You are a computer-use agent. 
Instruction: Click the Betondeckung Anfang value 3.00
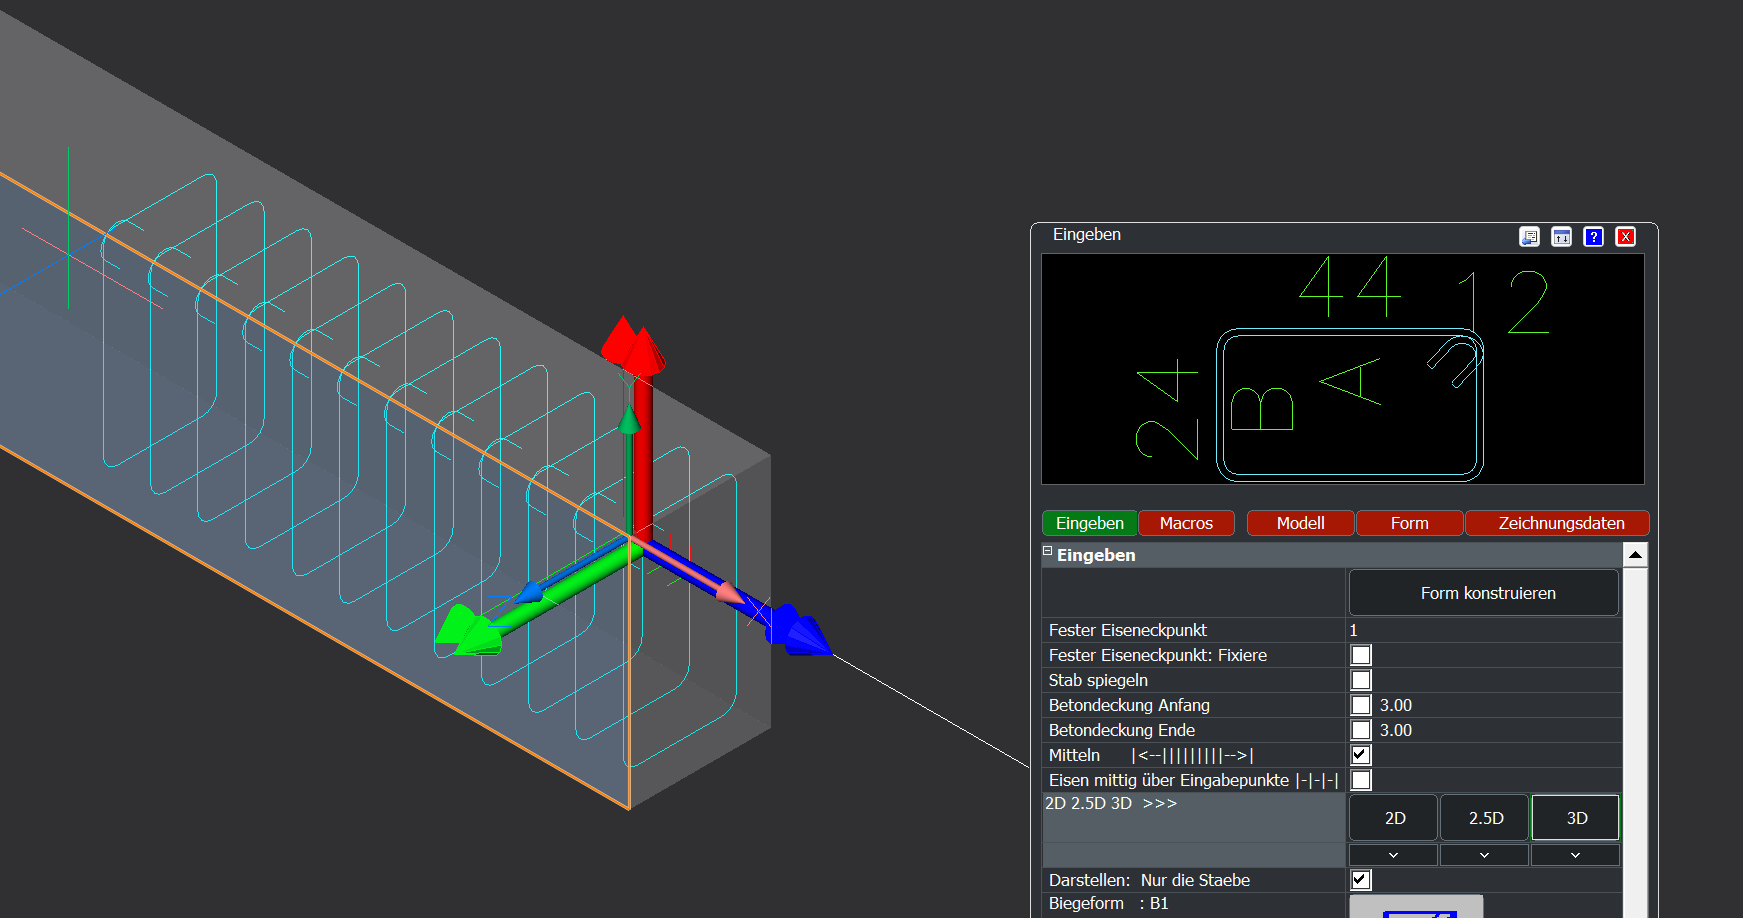[1396, 705]
